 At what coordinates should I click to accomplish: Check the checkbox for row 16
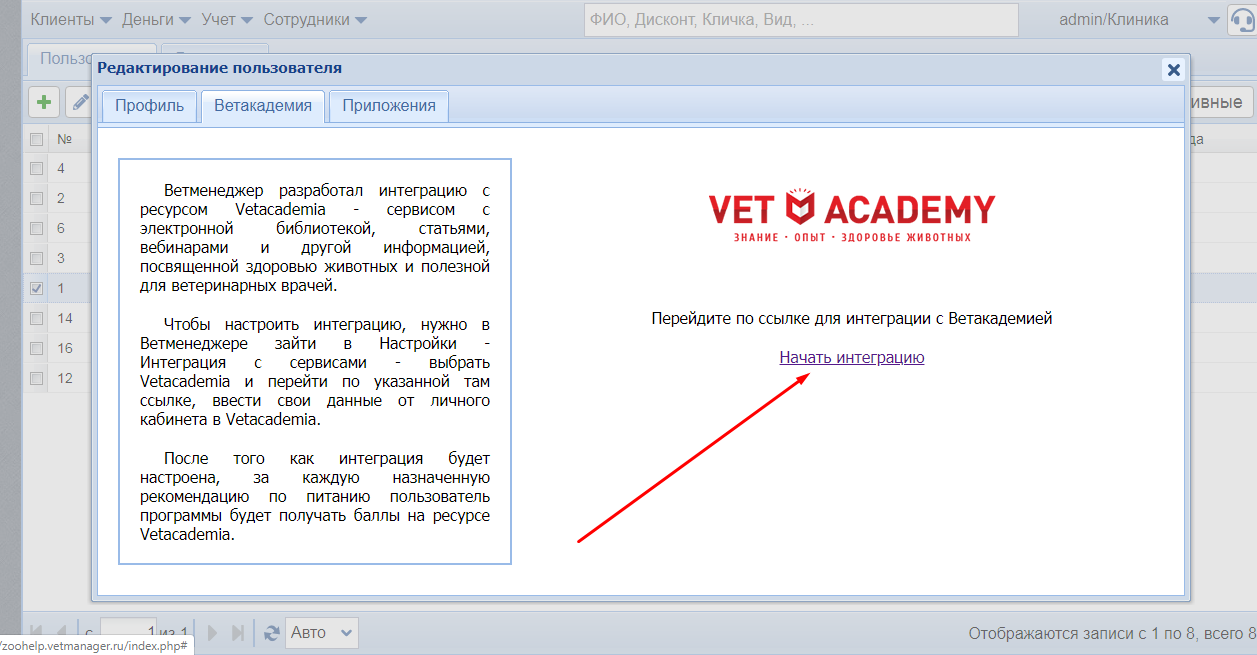tap(37, 348)
